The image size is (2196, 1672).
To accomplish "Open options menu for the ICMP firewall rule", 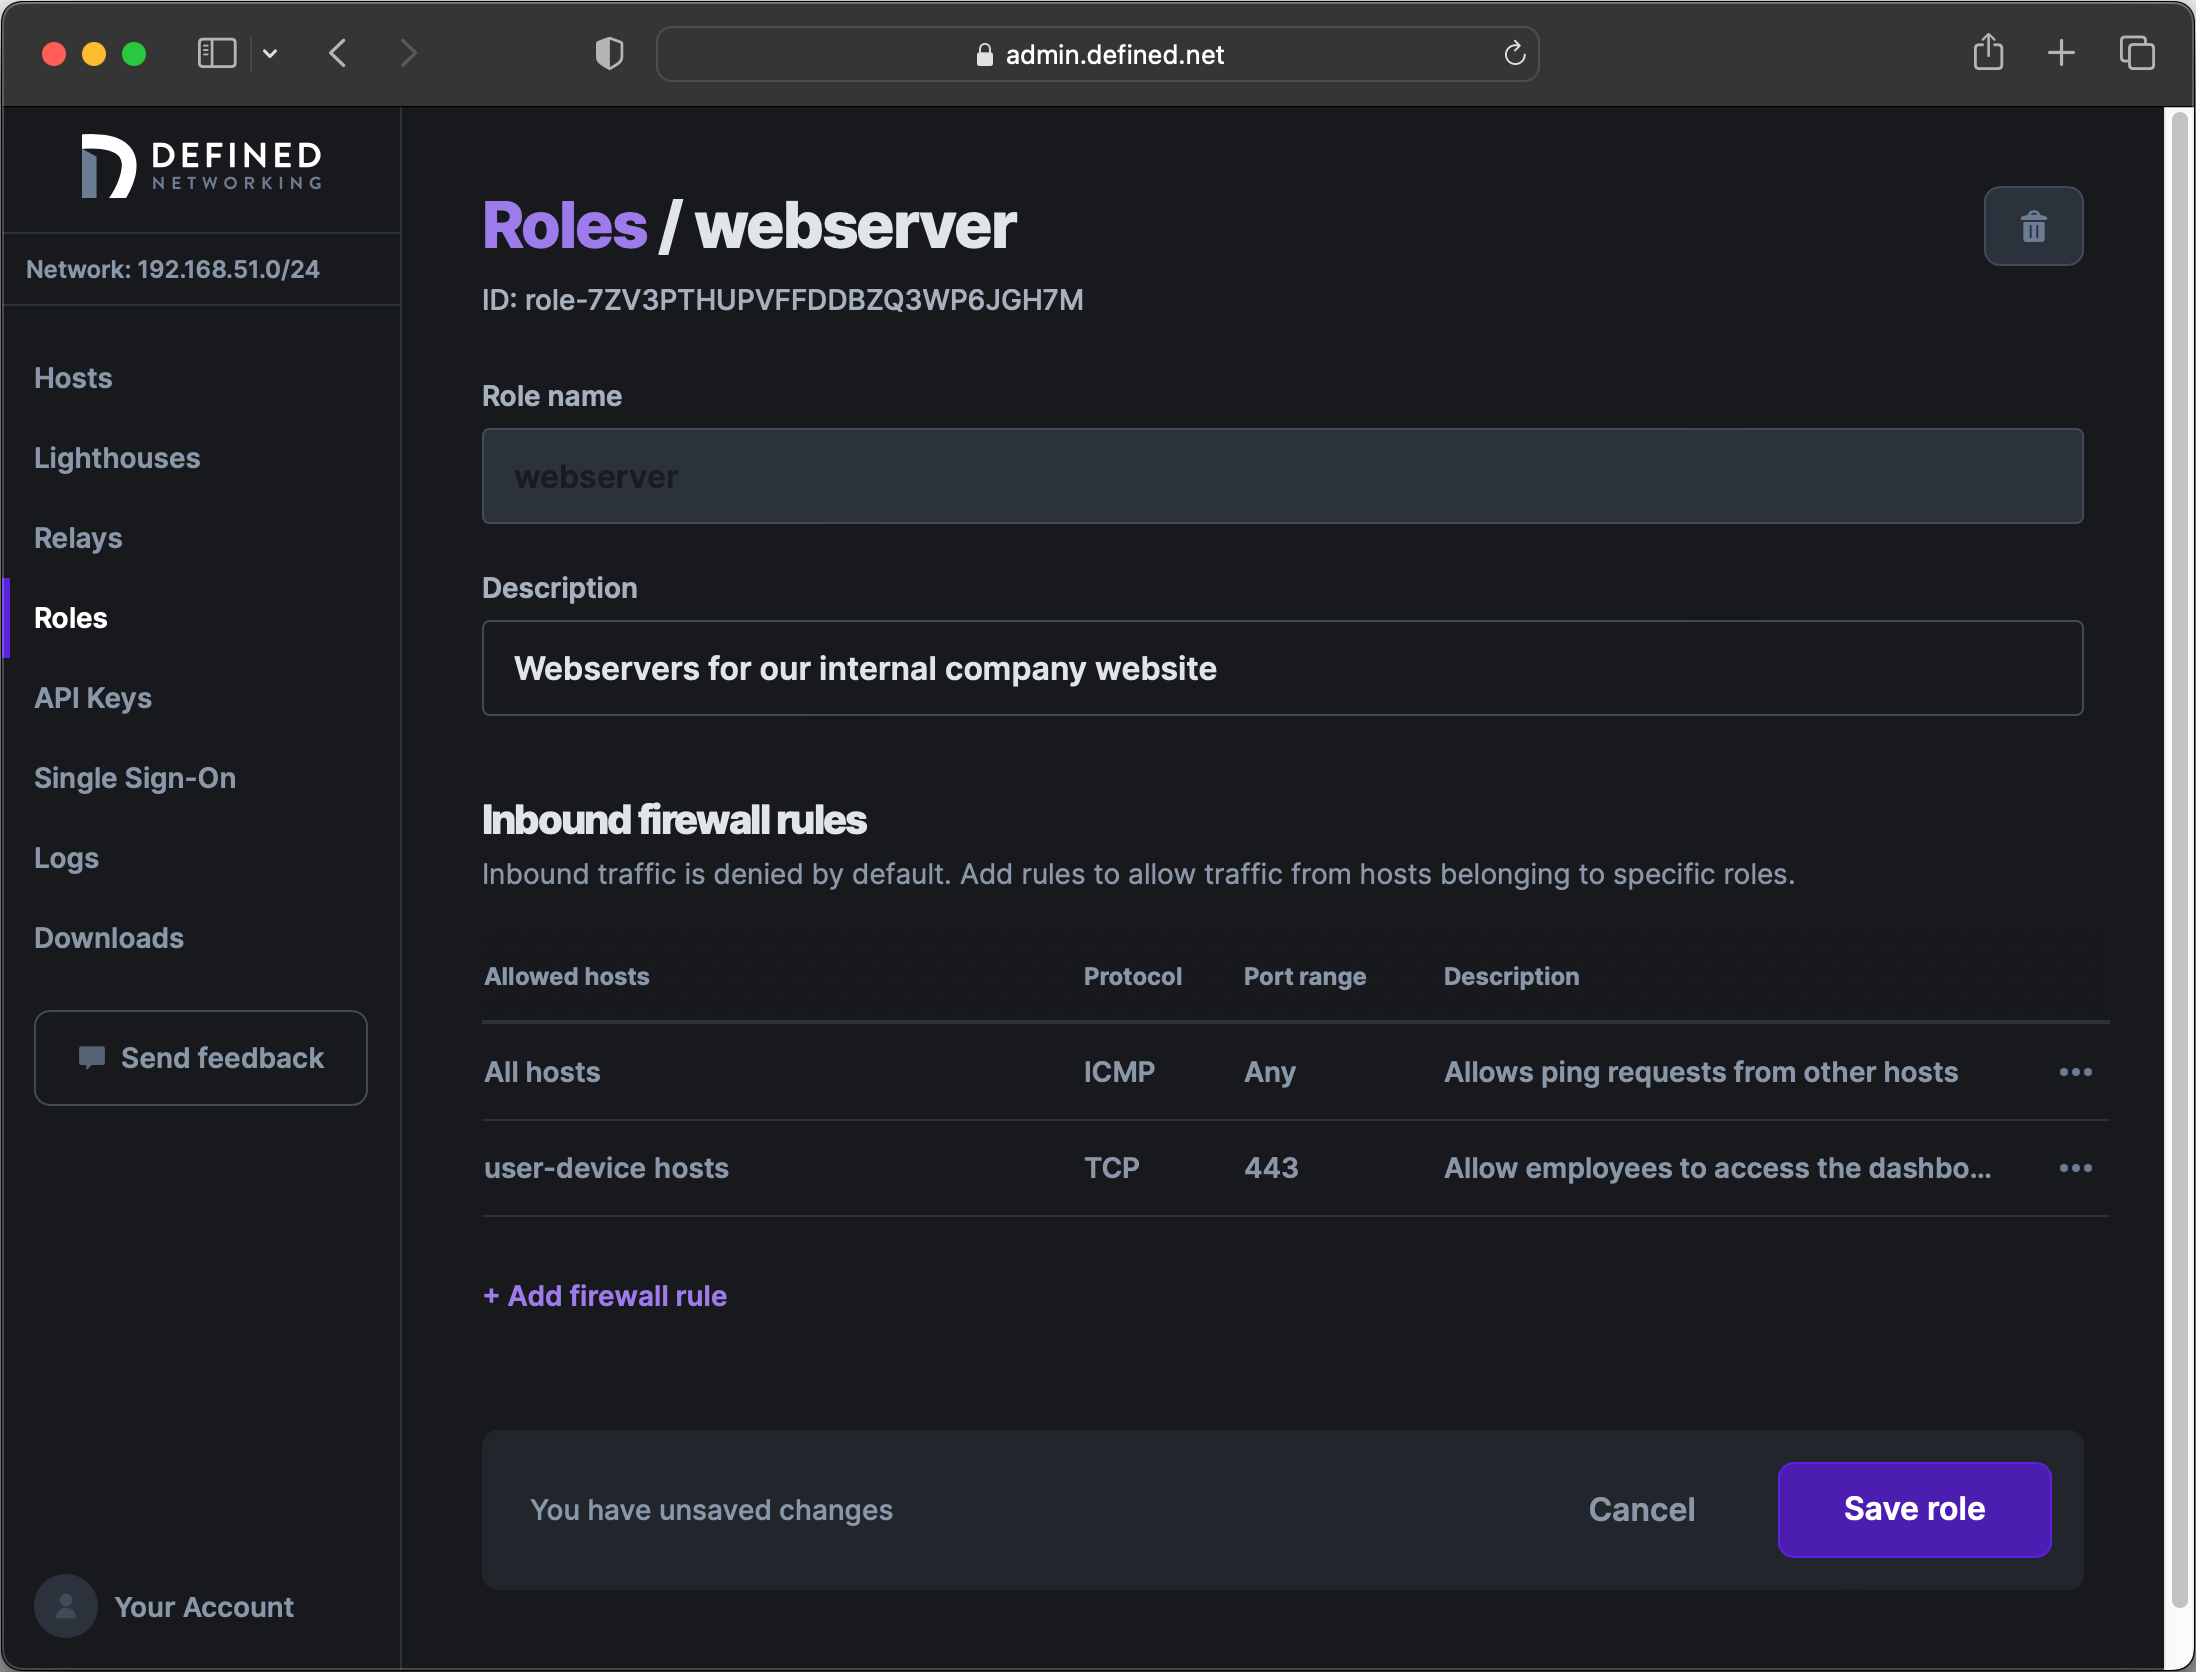I will pyautogui.click(x=2075, y=1072).
